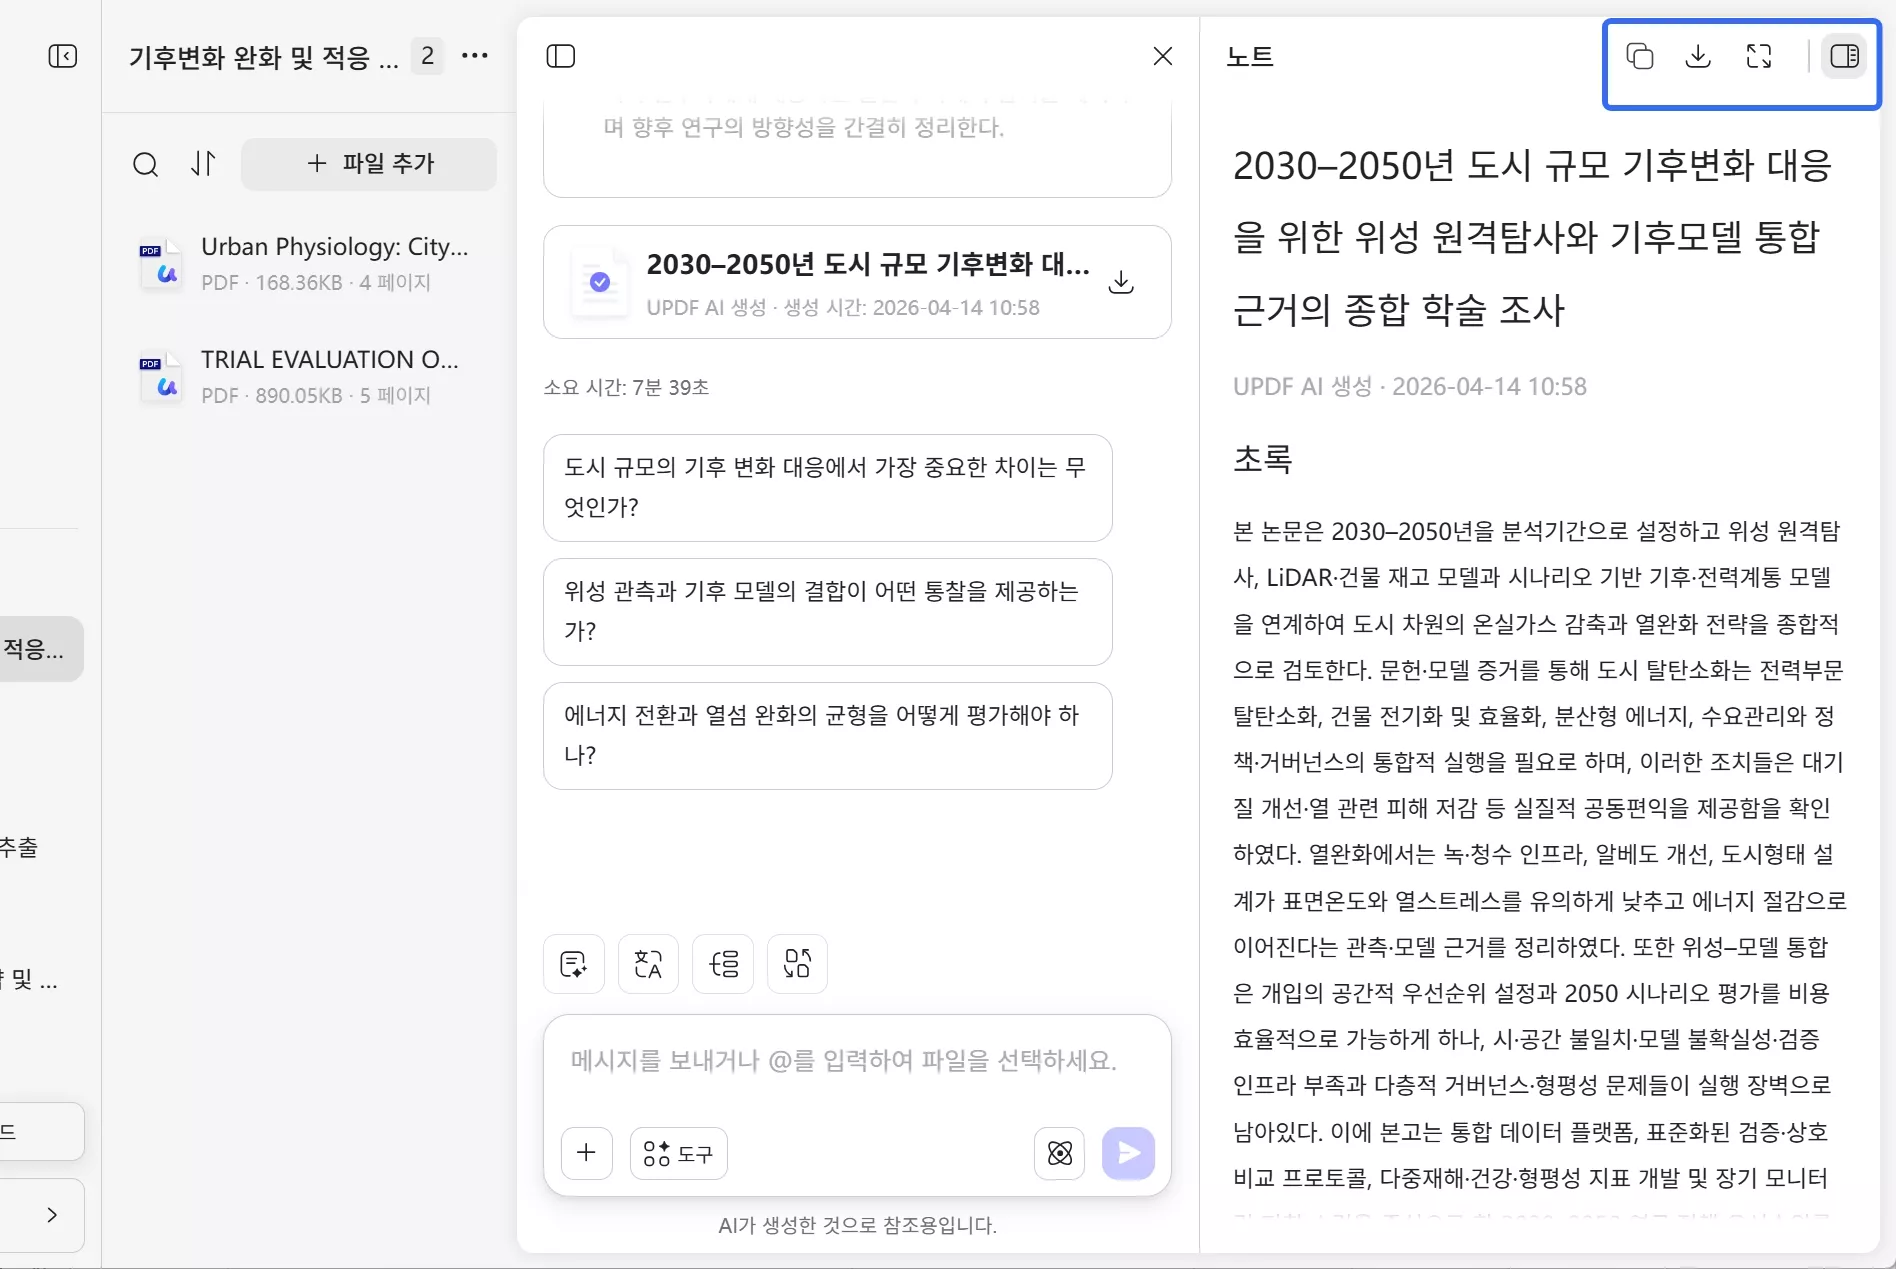Click the 파일 추가 add file button

368,164
